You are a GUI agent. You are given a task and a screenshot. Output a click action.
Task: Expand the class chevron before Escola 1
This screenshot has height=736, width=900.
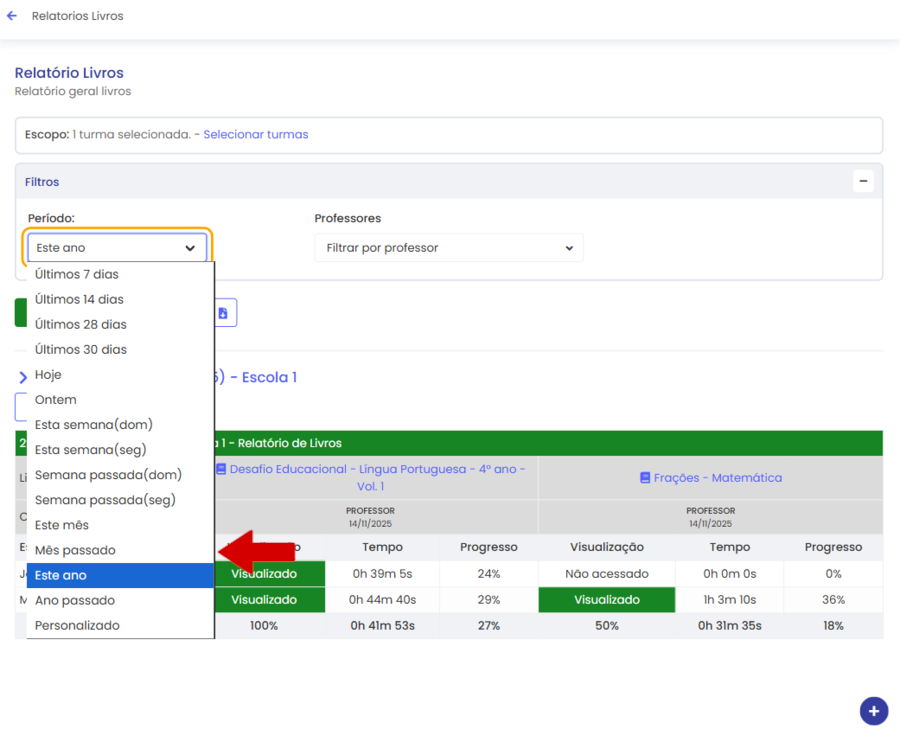click(x=23, y=378)
